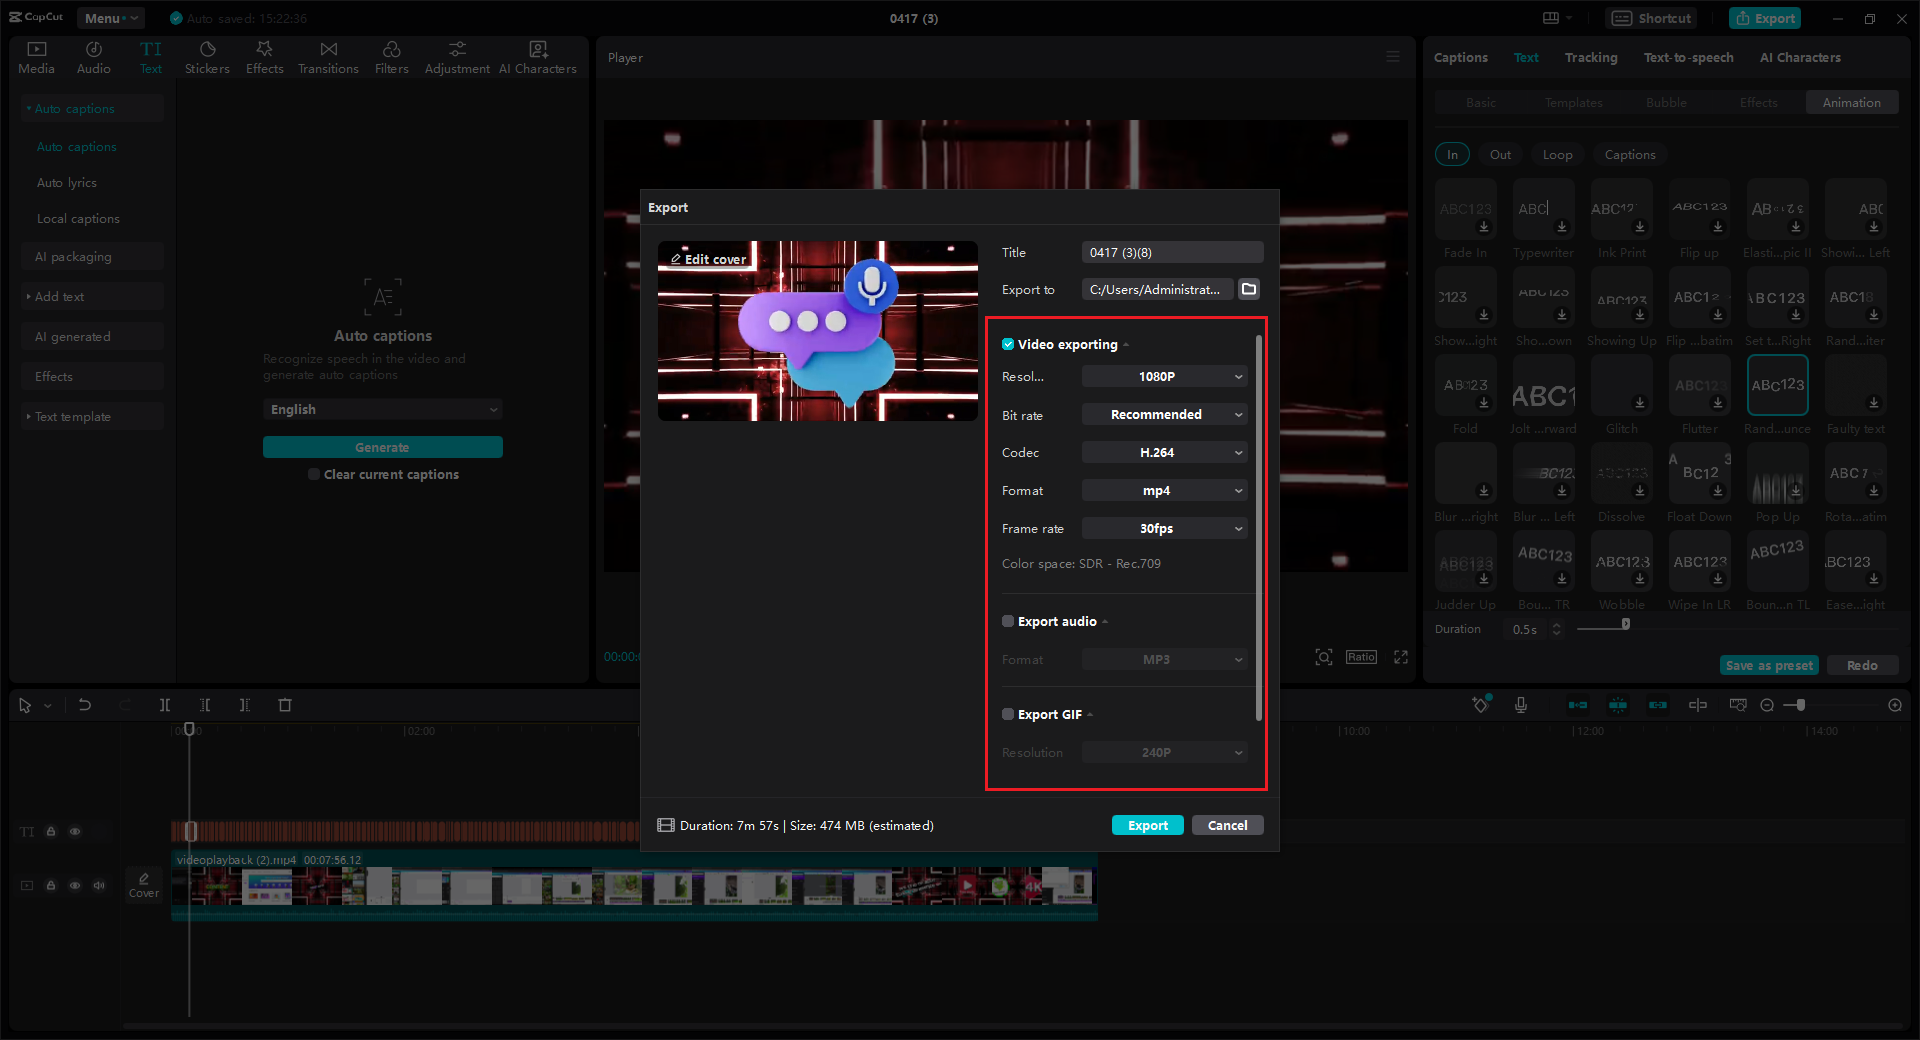Open the caption language dropdown showing English
This screenshot has width=1920, height=1040.
point(383,409)
